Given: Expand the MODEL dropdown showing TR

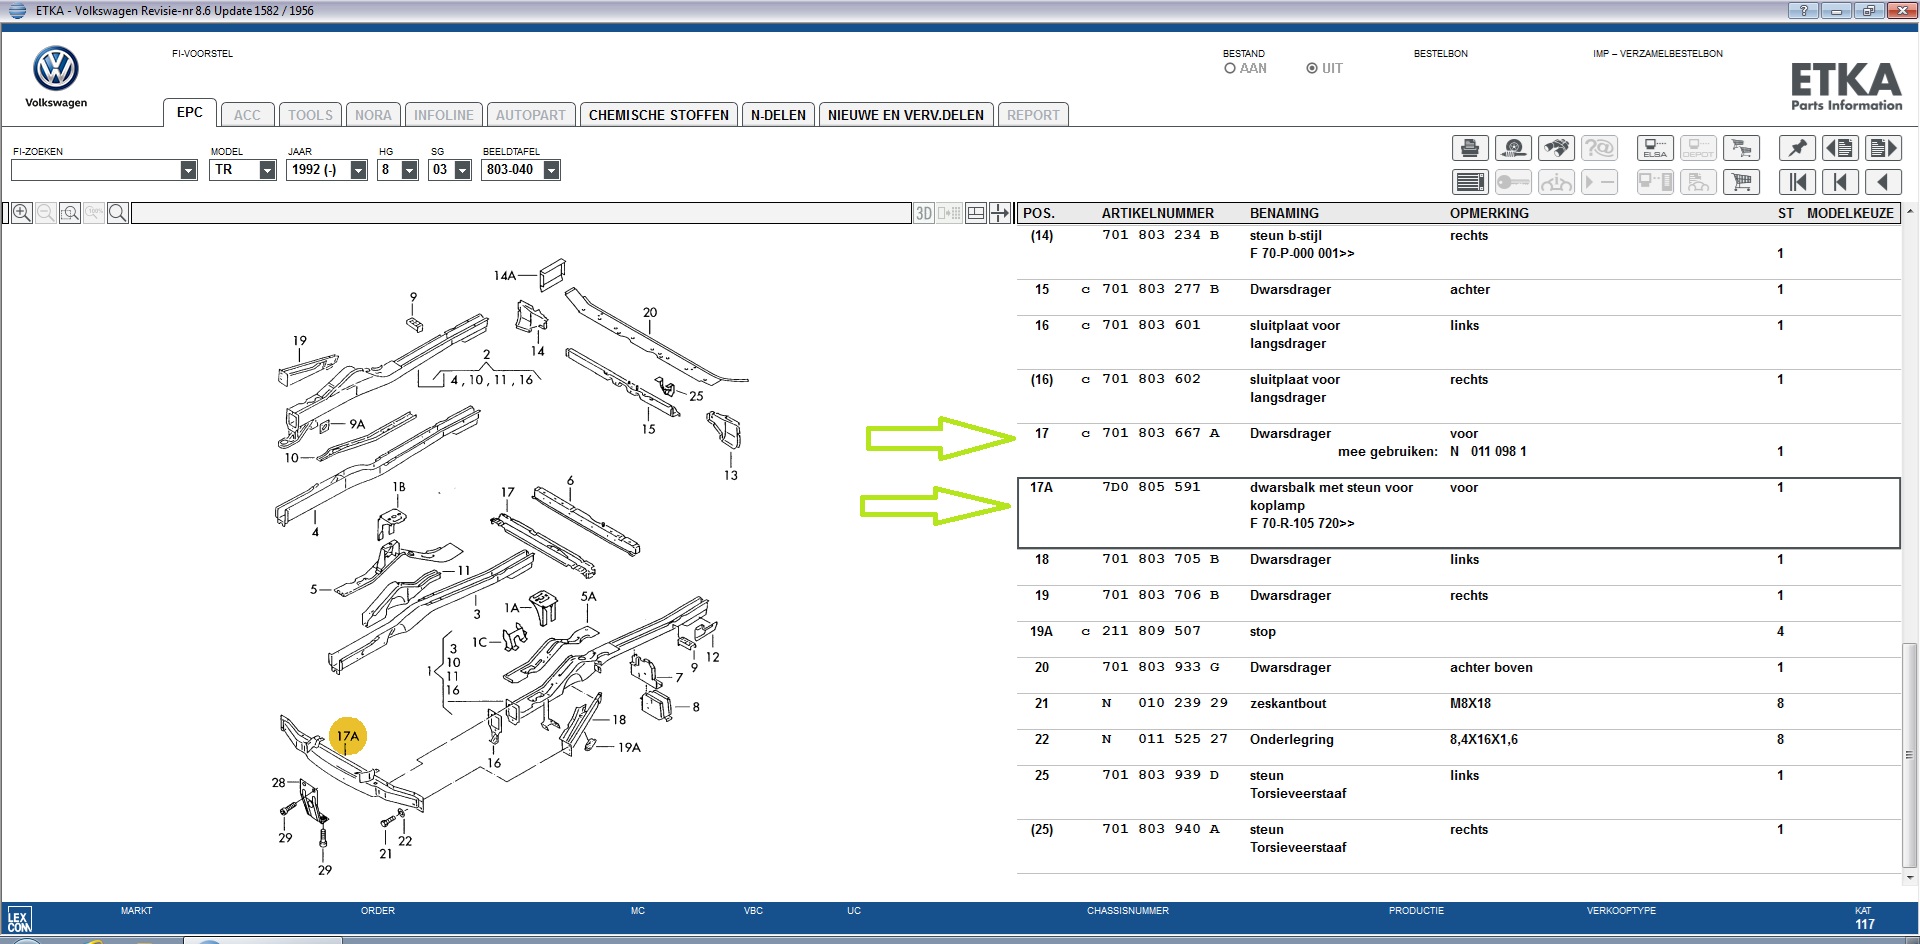Looking at the screenshot, I should pos(267,170).
